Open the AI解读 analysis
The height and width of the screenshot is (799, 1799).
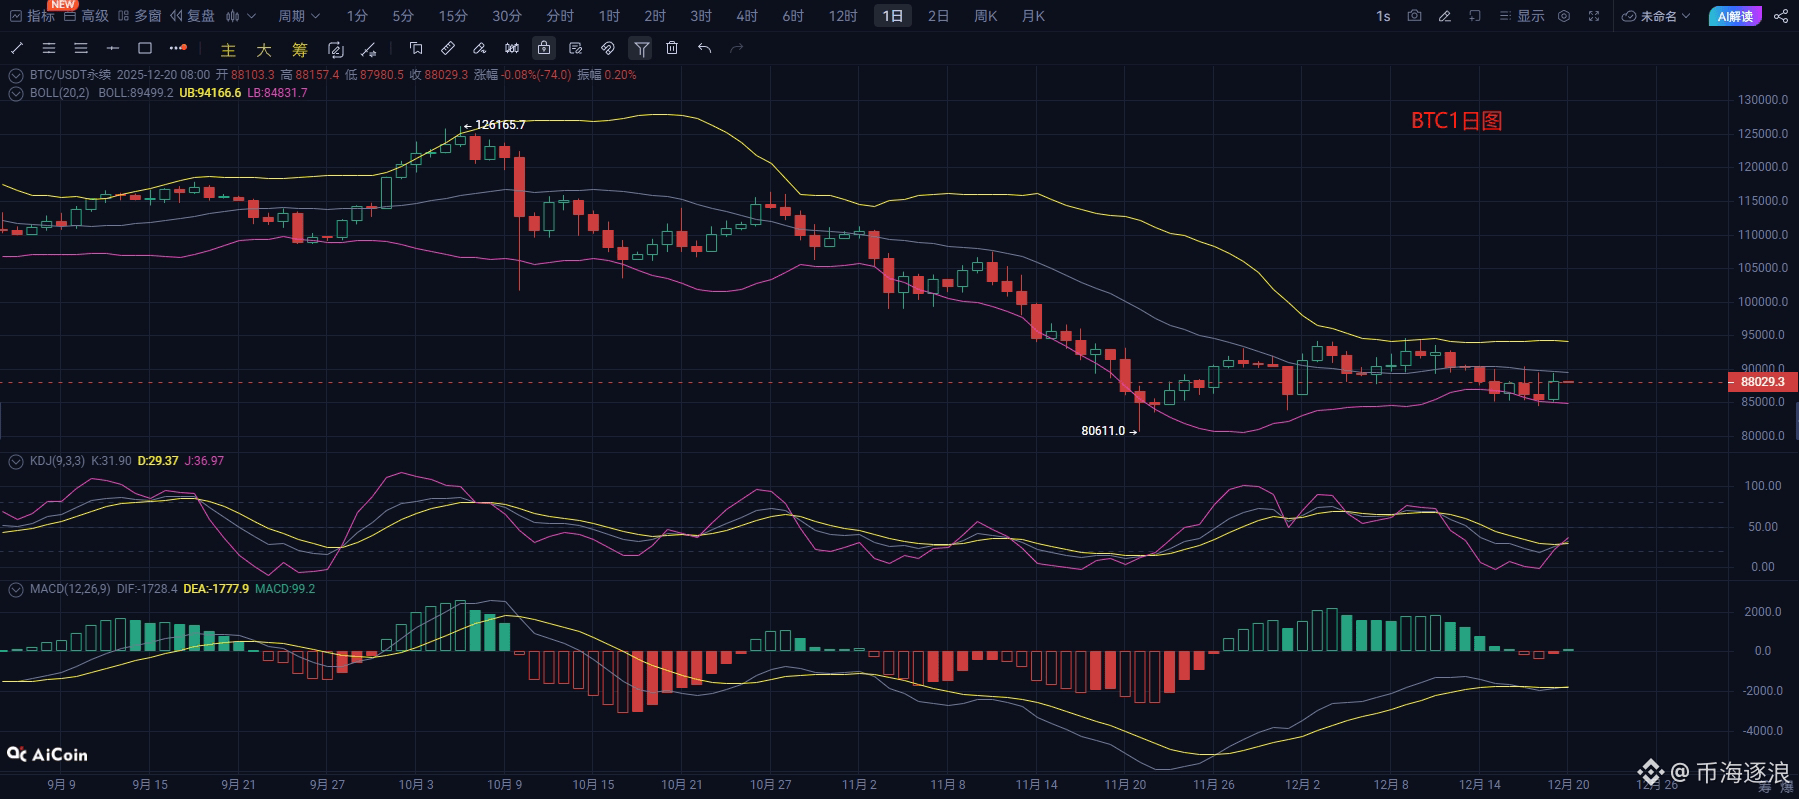point(1735,16)
